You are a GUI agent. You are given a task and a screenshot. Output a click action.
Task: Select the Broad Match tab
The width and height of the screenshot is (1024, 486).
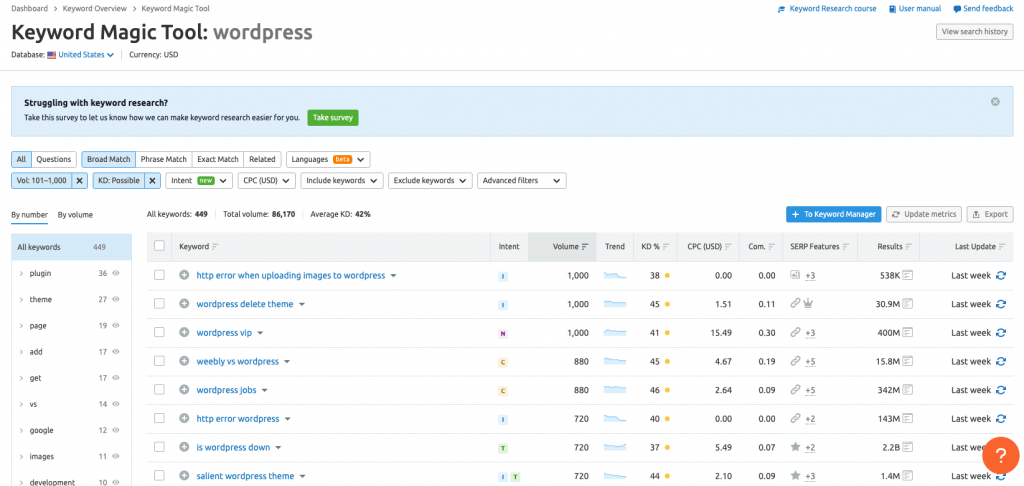coord(108,159)
